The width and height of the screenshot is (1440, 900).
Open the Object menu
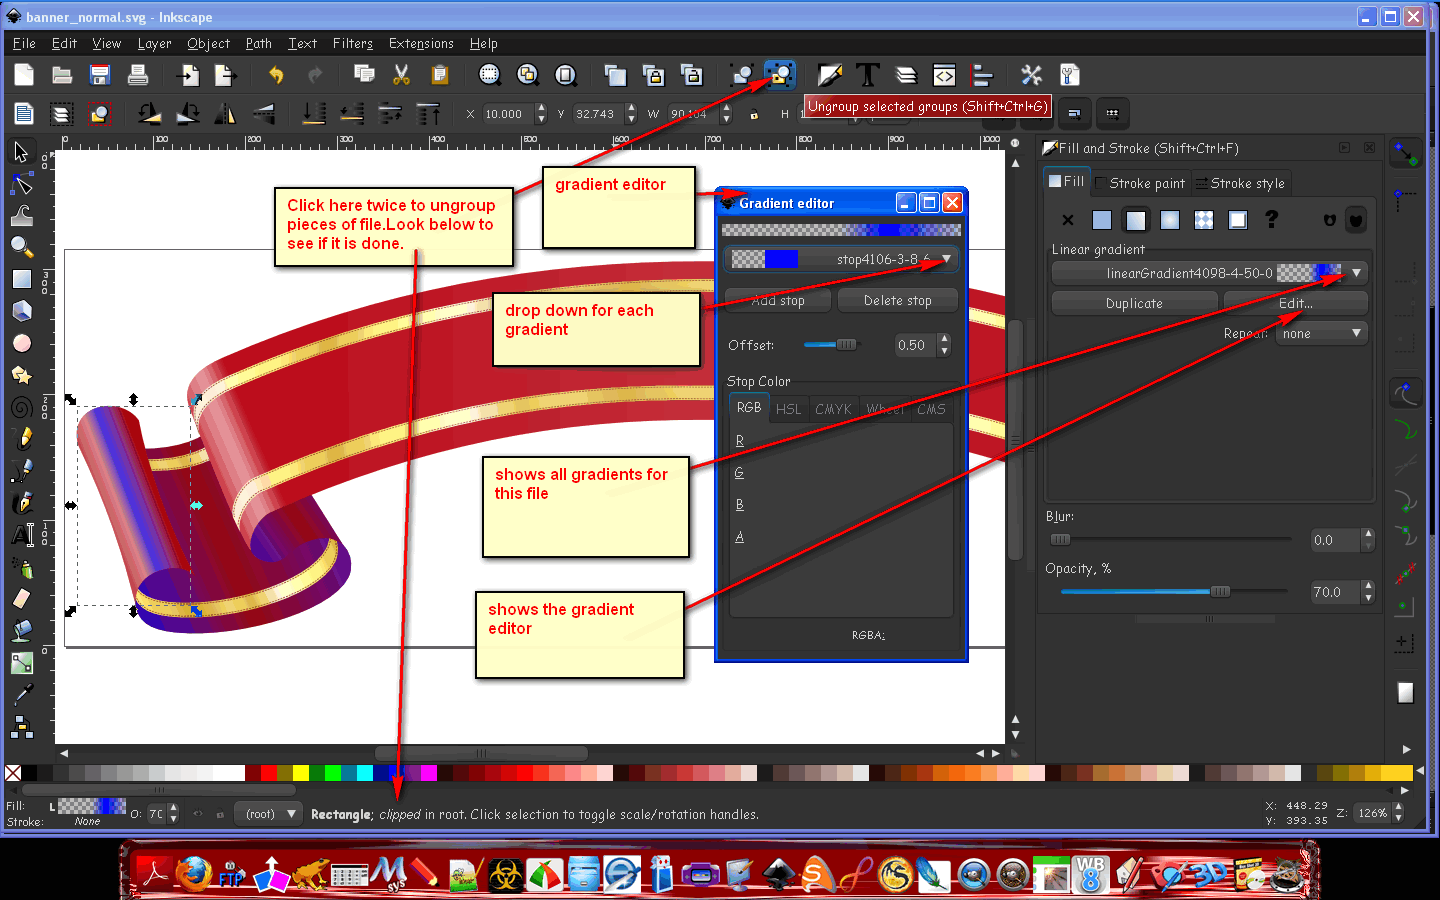208,44
